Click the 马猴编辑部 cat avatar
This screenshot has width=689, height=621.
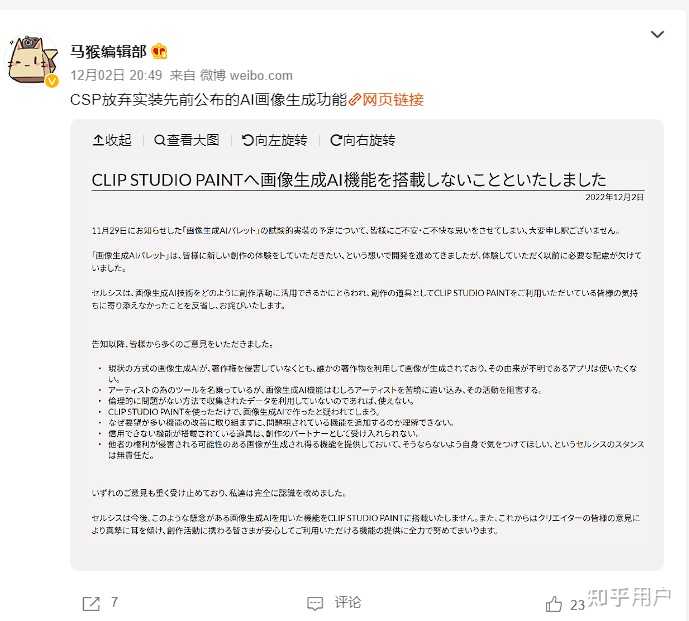point(33,61)
